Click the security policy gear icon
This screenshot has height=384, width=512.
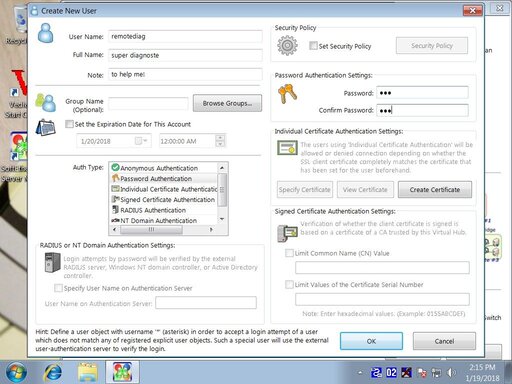click(x=287, y=46)
